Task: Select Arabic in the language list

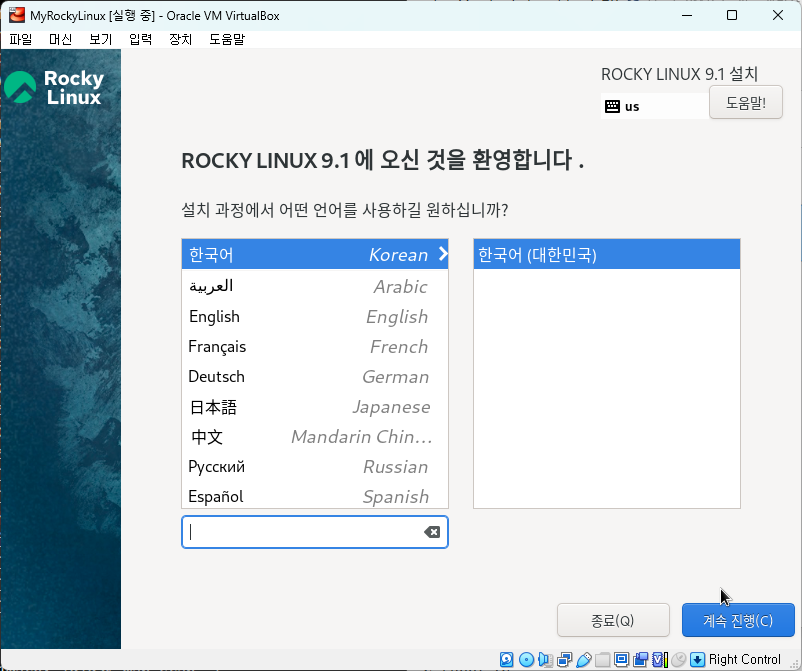Action: (315, 286)
